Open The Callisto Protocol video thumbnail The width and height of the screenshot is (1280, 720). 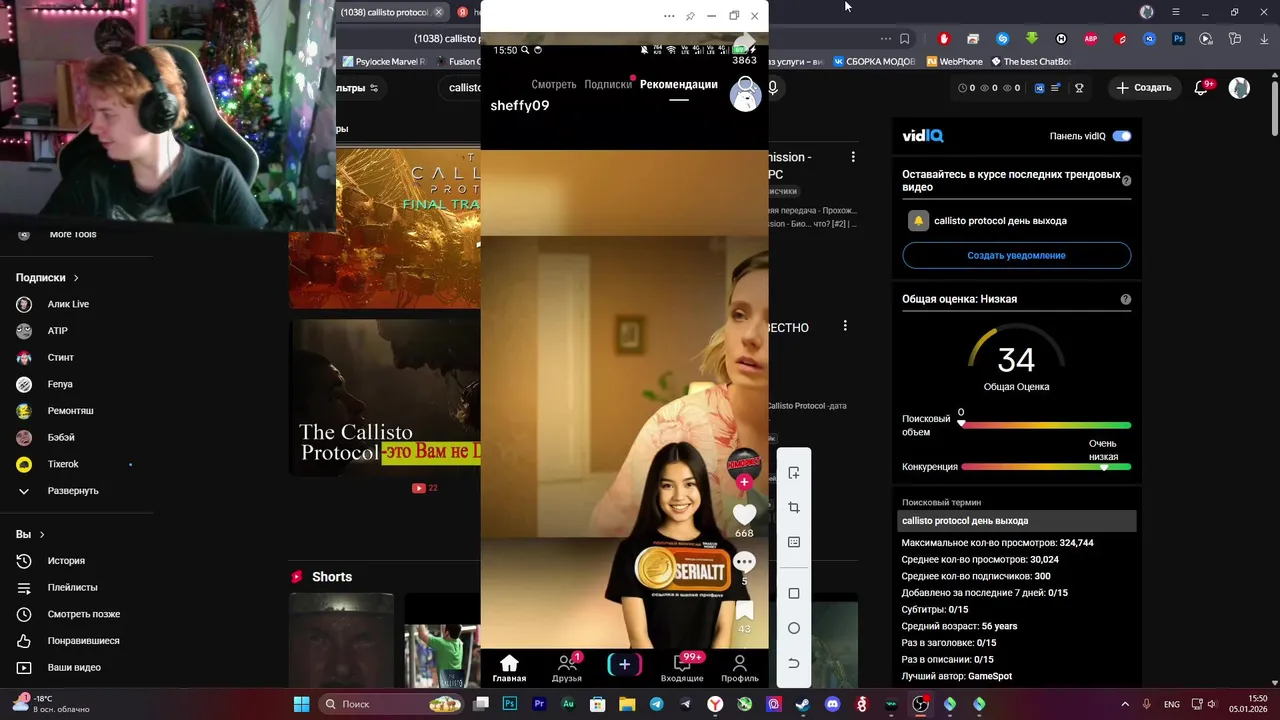point(385,397)
